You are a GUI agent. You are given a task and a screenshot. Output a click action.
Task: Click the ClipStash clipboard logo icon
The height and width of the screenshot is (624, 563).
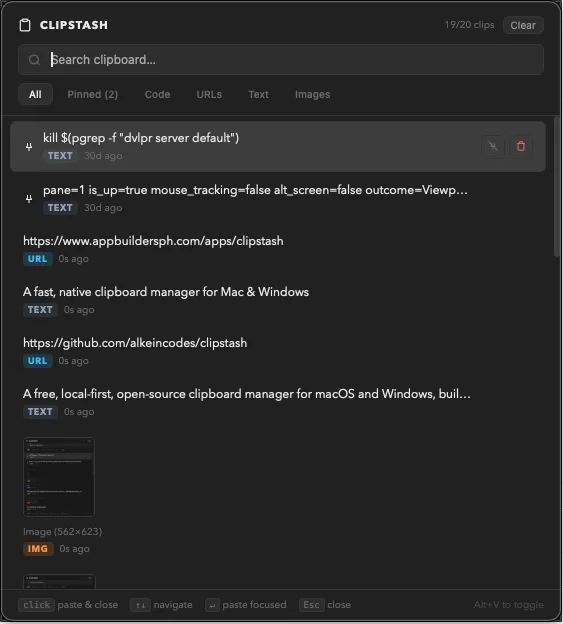pyautogui.click(x=25, y=25)
